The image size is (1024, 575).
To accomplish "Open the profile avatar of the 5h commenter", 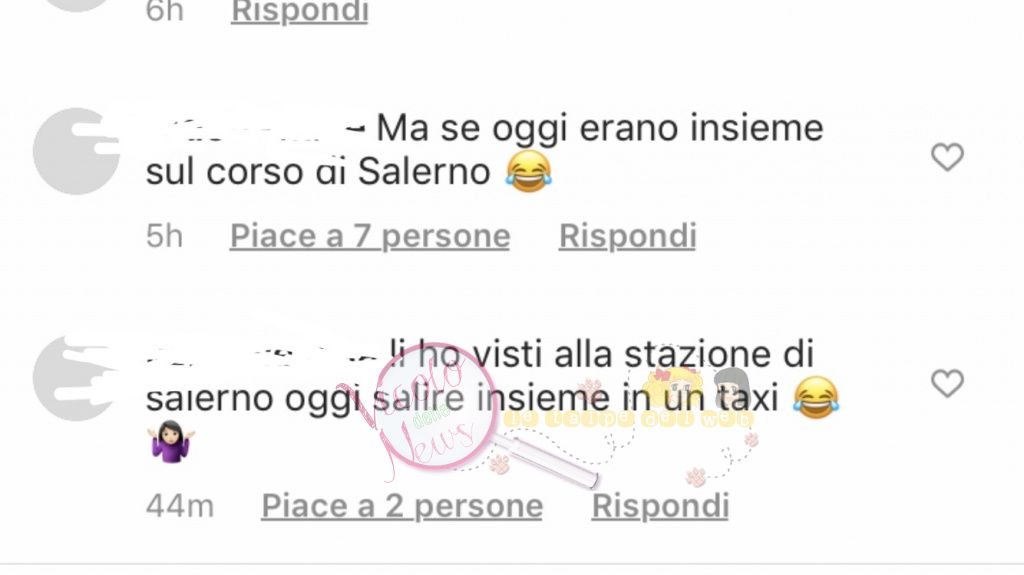I will click(76, 151).
